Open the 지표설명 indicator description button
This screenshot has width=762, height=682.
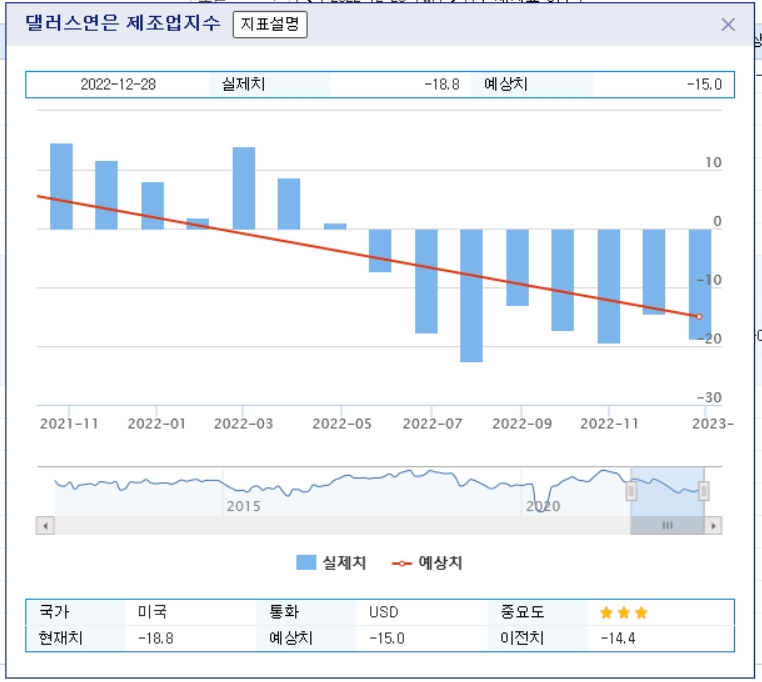[270, 24]
